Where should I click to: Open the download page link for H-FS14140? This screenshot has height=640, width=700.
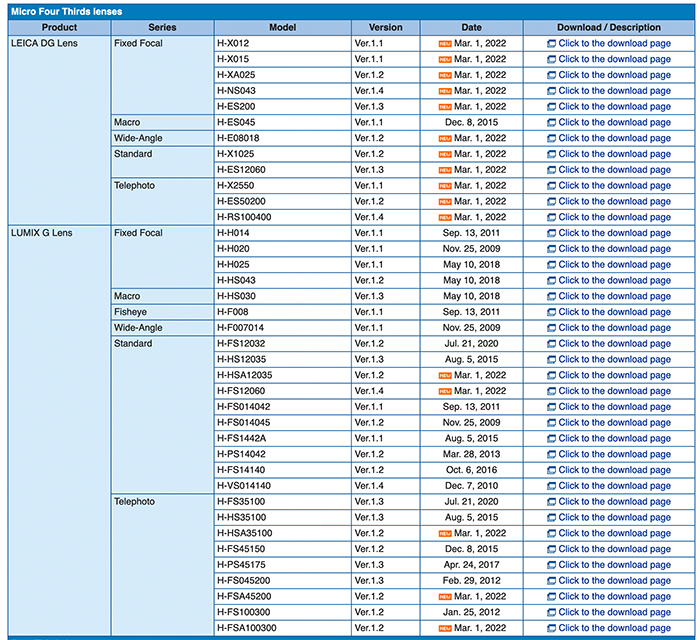(614, 470)
